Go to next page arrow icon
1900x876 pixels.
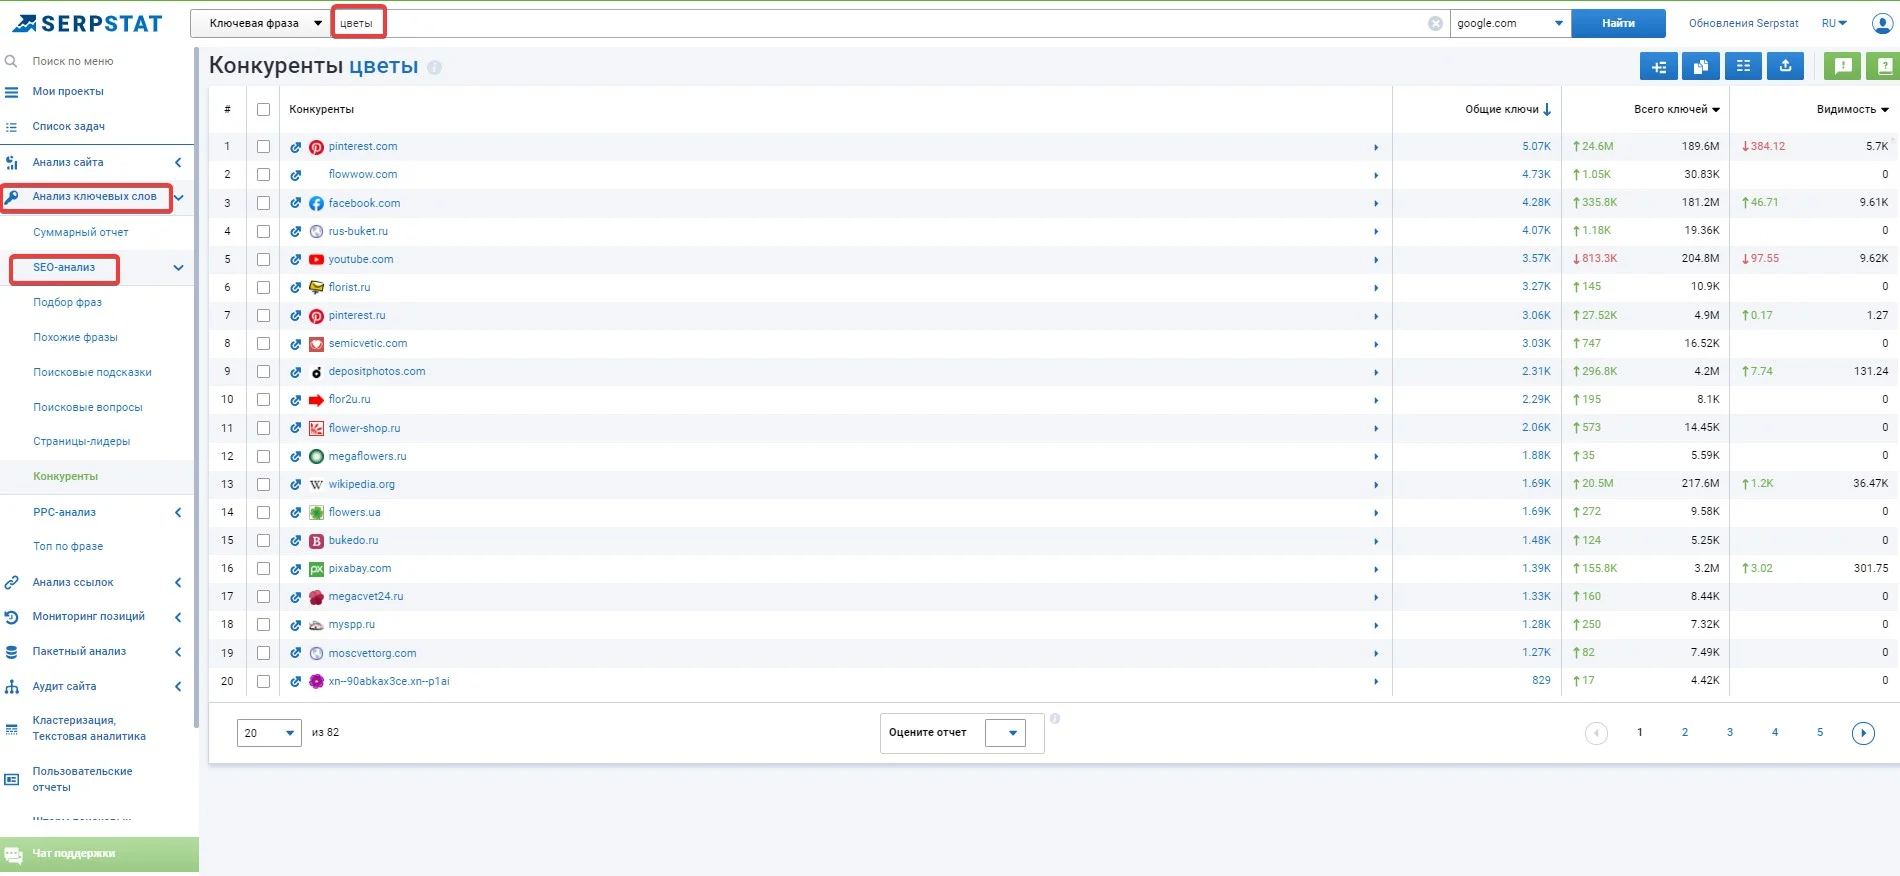pos(1863,733)
